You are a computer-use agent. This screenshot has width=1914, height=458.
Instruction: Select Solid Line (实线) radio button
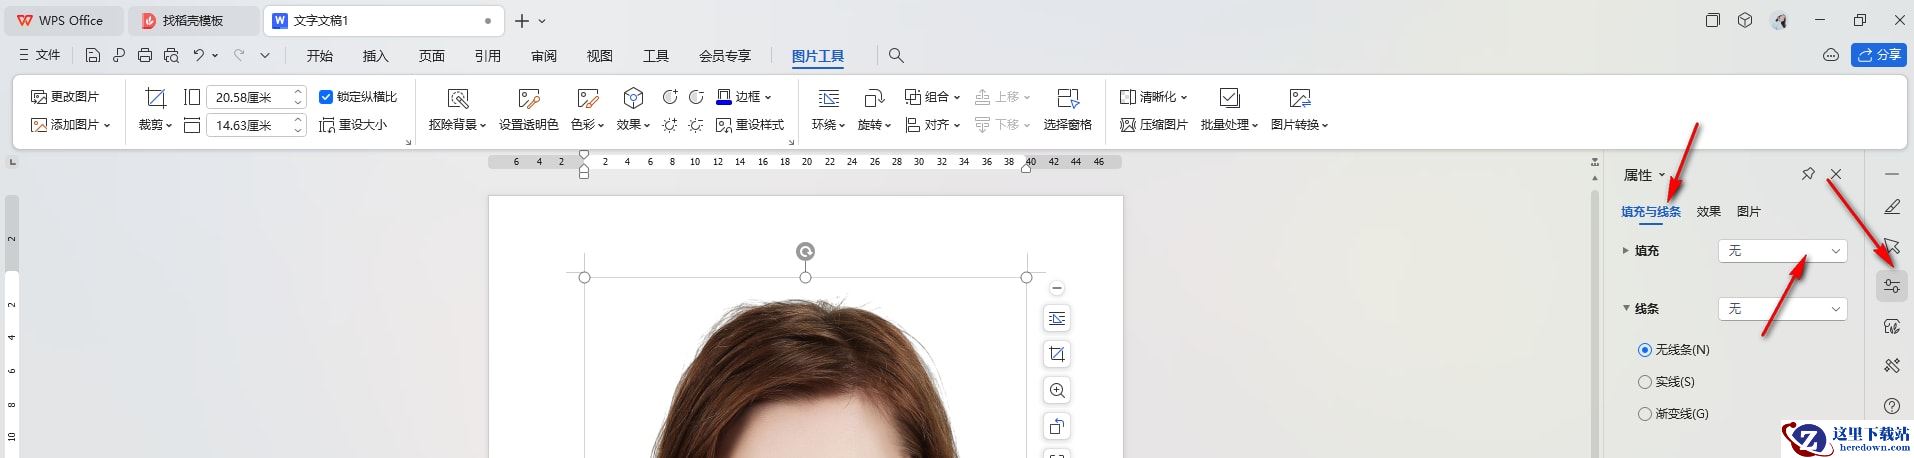[x=1645, y=382]
